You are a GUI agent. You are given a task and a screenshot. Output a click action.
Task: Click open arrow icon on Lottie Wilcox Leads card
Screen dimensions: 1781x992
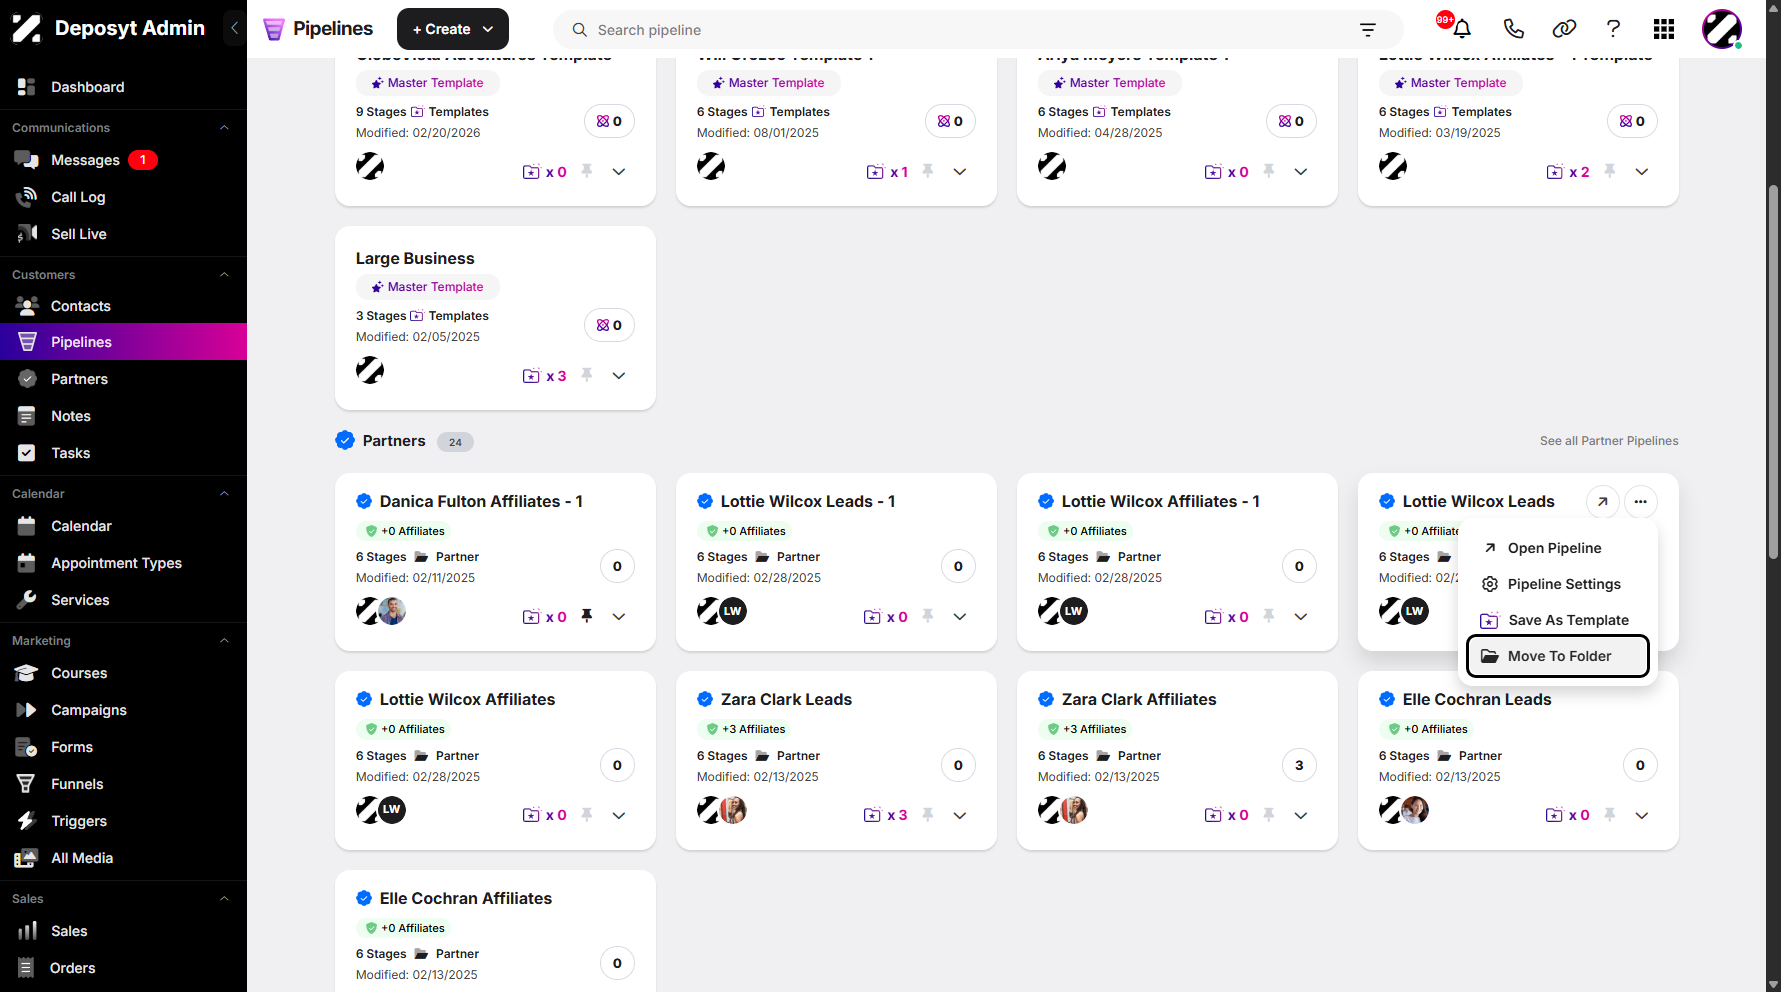1602,502
